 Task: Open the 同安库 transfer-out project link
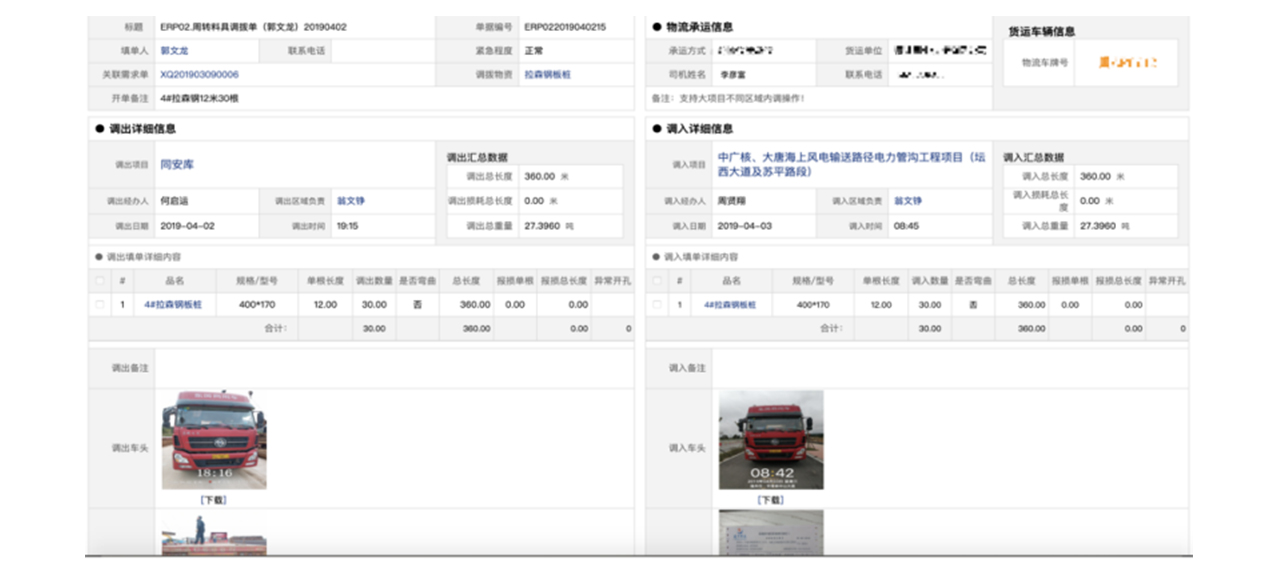175,164
